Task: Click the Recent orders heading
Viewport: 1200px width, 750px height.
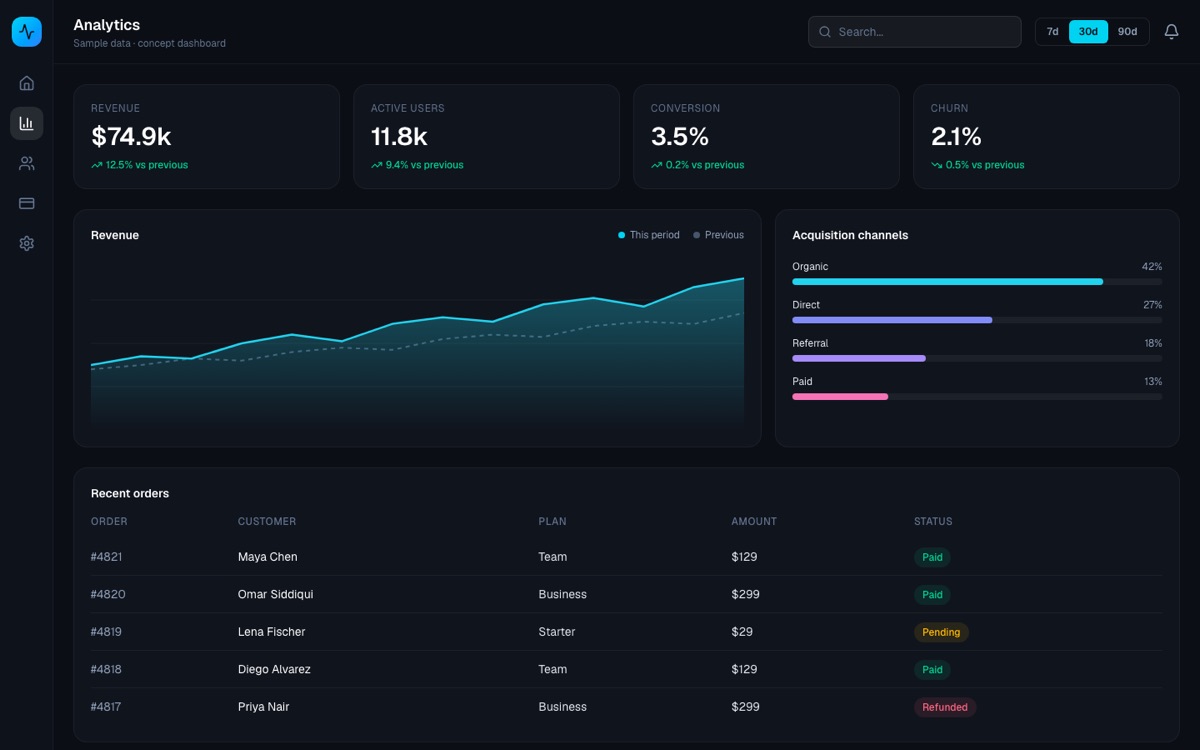Action: (x=130, y=493)
